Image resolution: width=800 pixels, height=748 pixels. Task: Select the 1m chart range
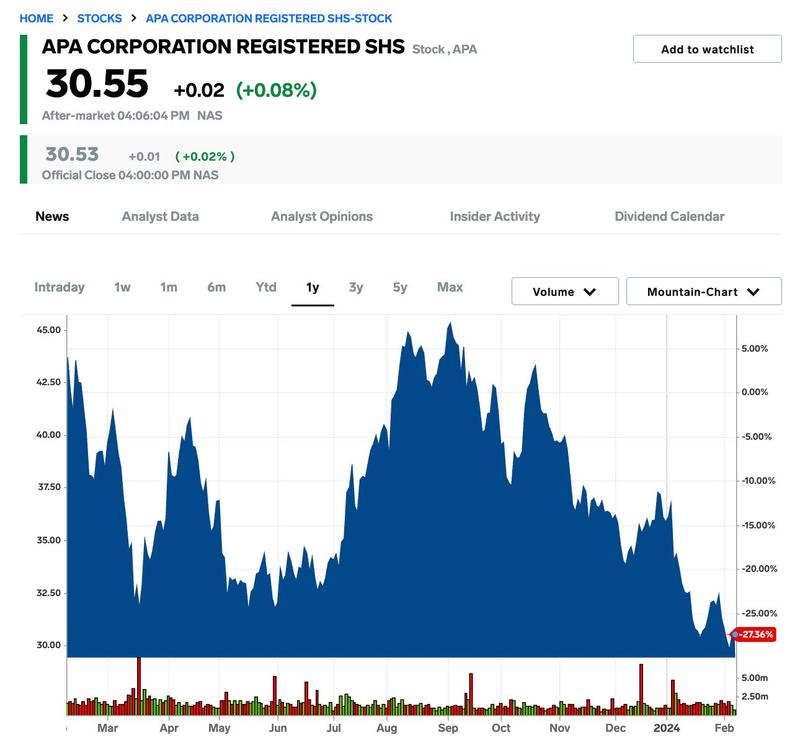tap(169, 287)
